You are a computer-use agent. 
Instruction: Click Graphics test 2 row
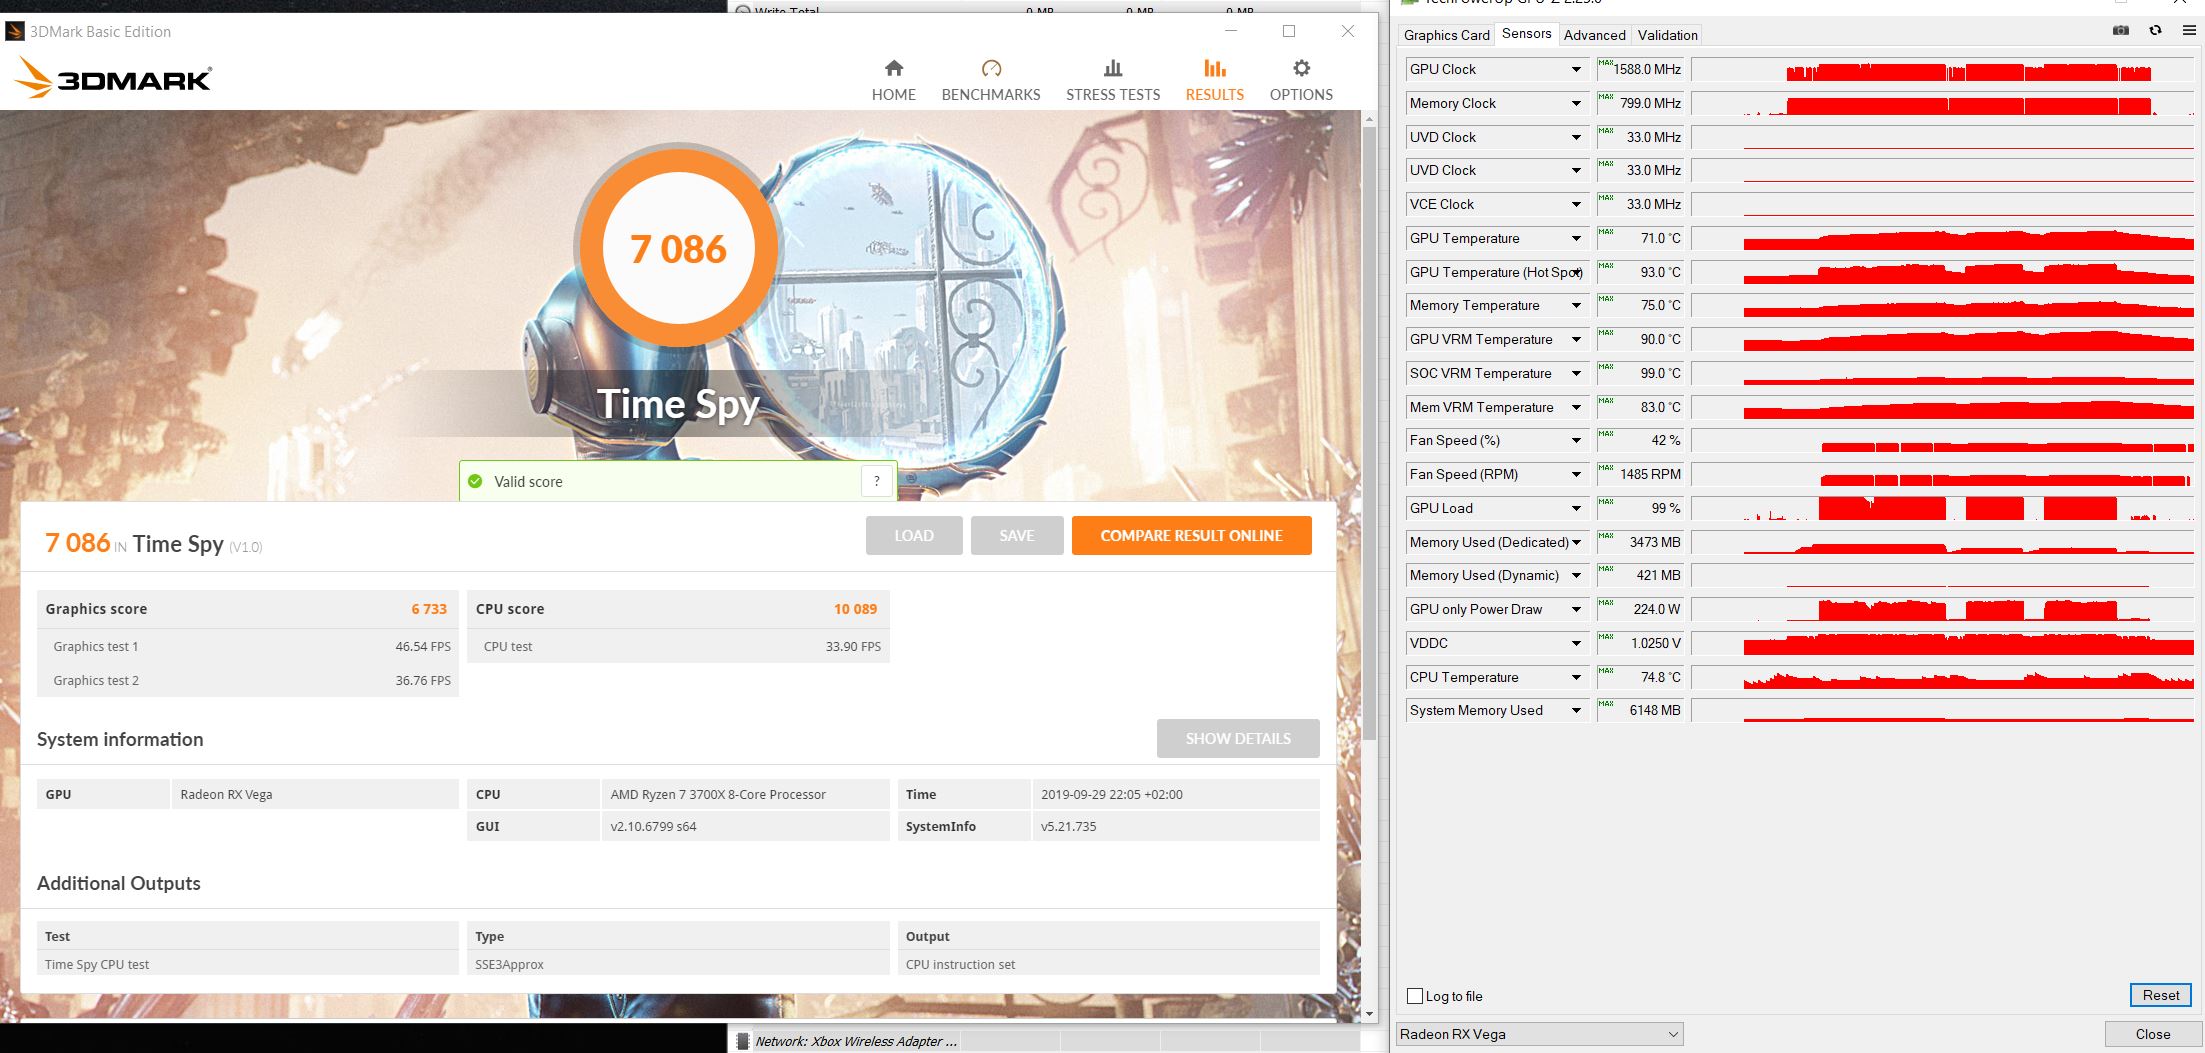tap(248, 680)
